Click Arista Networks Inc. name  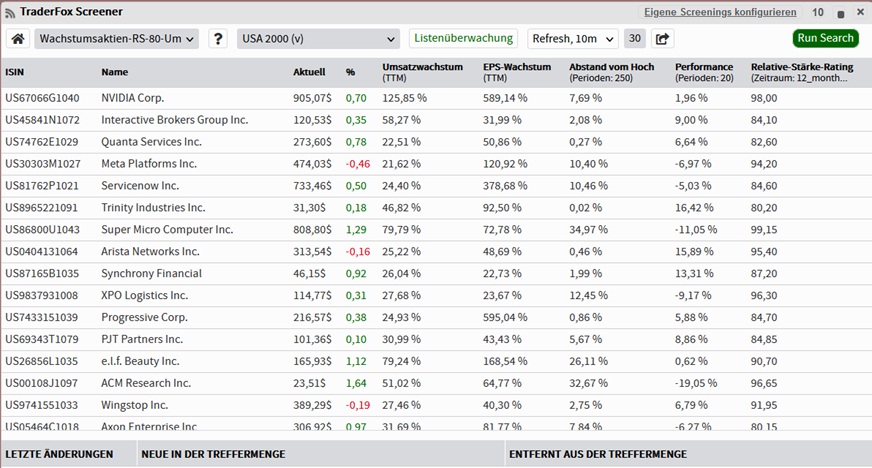[150, 252]
